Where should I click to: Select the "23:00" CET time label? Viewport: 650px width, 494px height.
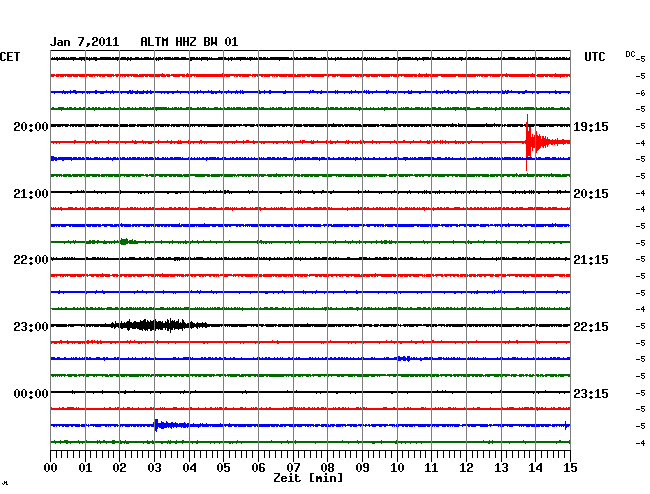[x=31, y=327]
